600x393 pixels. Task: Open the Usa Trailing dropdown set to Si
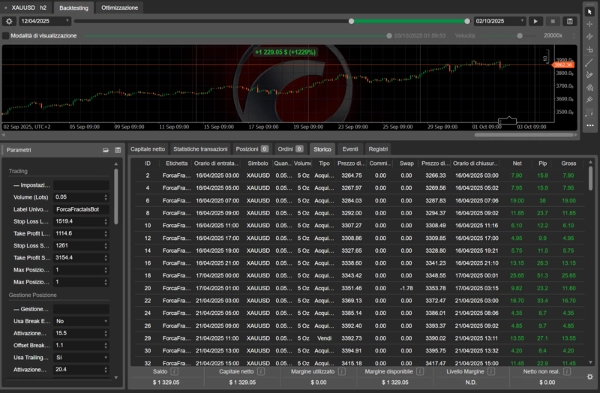81,357
